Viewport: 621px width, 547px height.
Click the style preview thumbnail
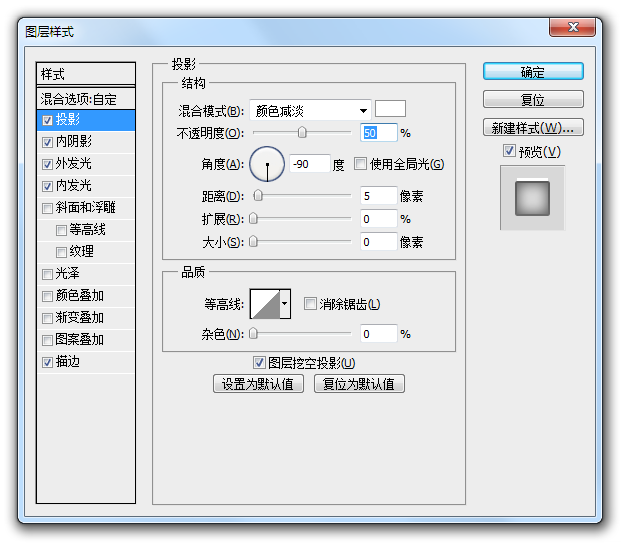coord(532,197)
